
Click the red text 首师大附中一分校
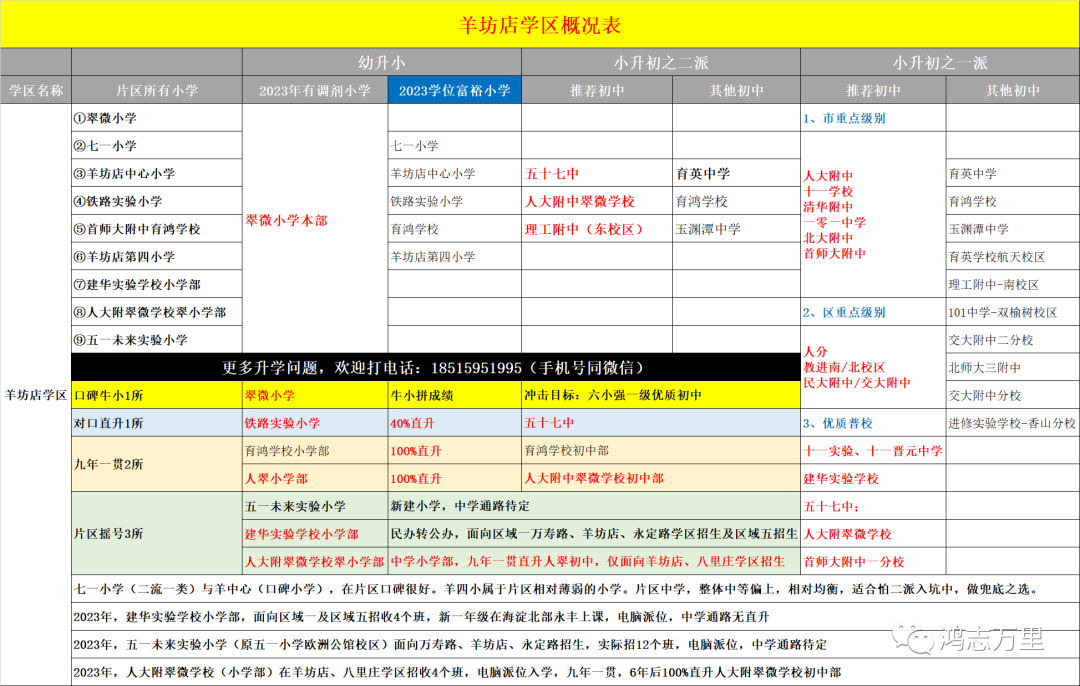(853, 561)
